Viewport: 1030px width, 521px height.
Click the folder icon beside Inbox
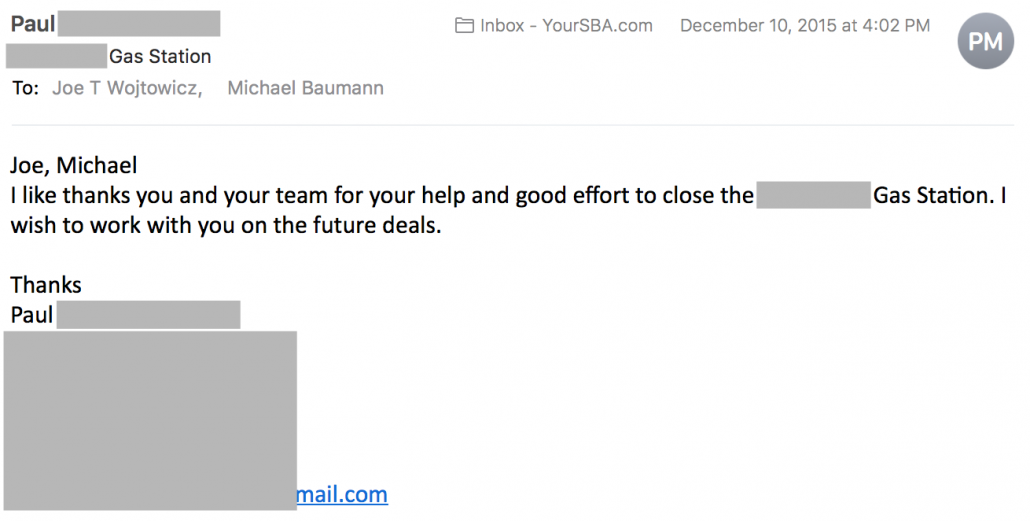pos(464,26)
